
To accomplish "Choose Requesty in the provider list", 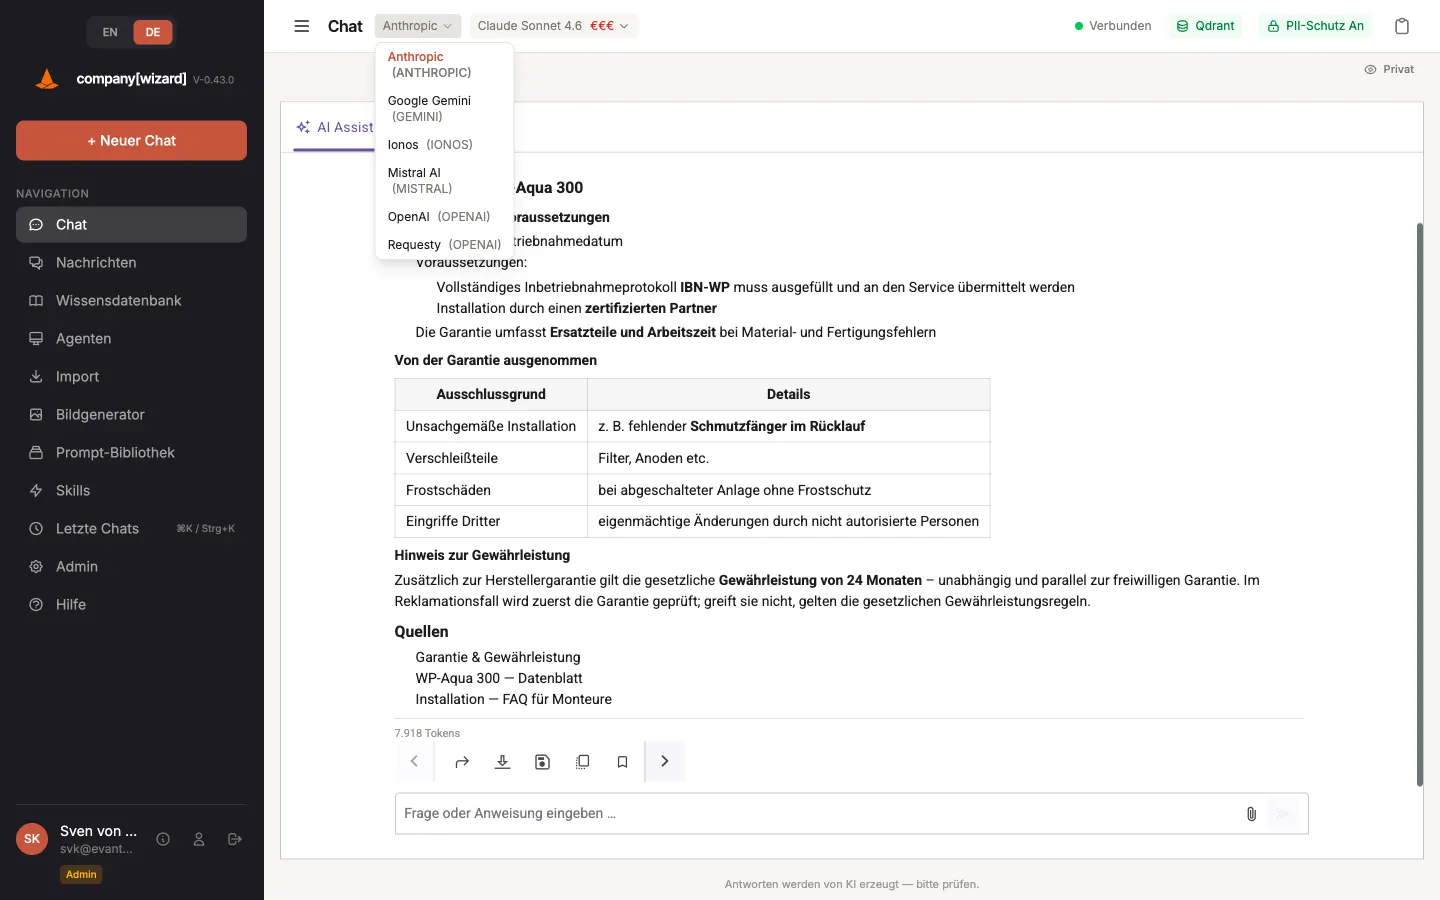I will tap(444, 245).
